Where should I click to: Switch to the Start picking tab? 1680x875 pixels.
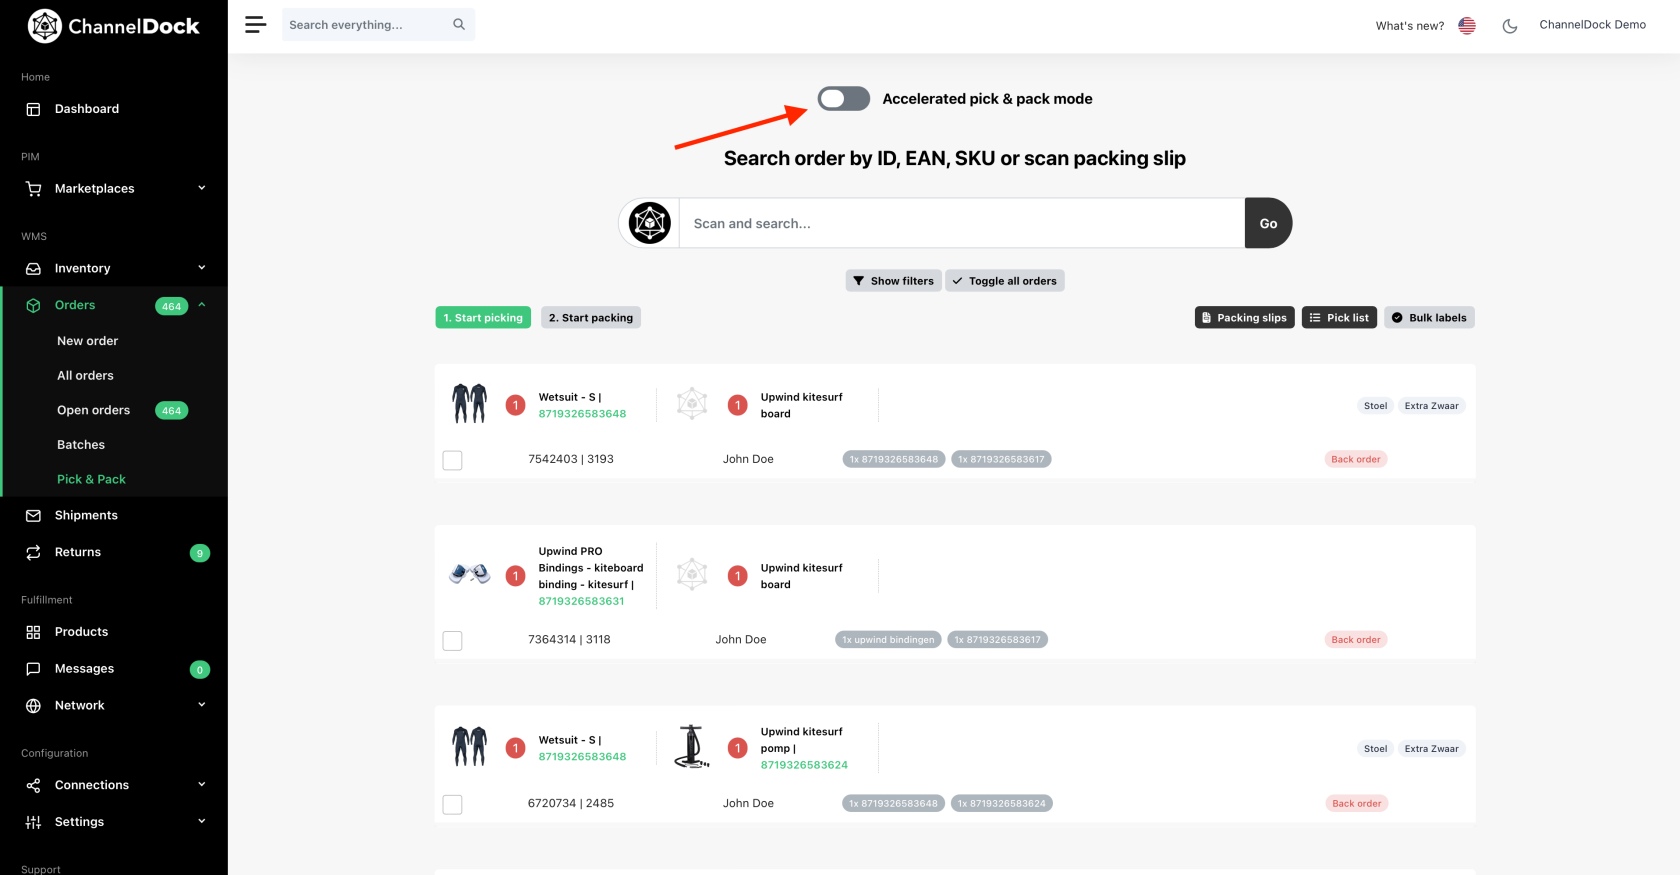coord(483,318)
